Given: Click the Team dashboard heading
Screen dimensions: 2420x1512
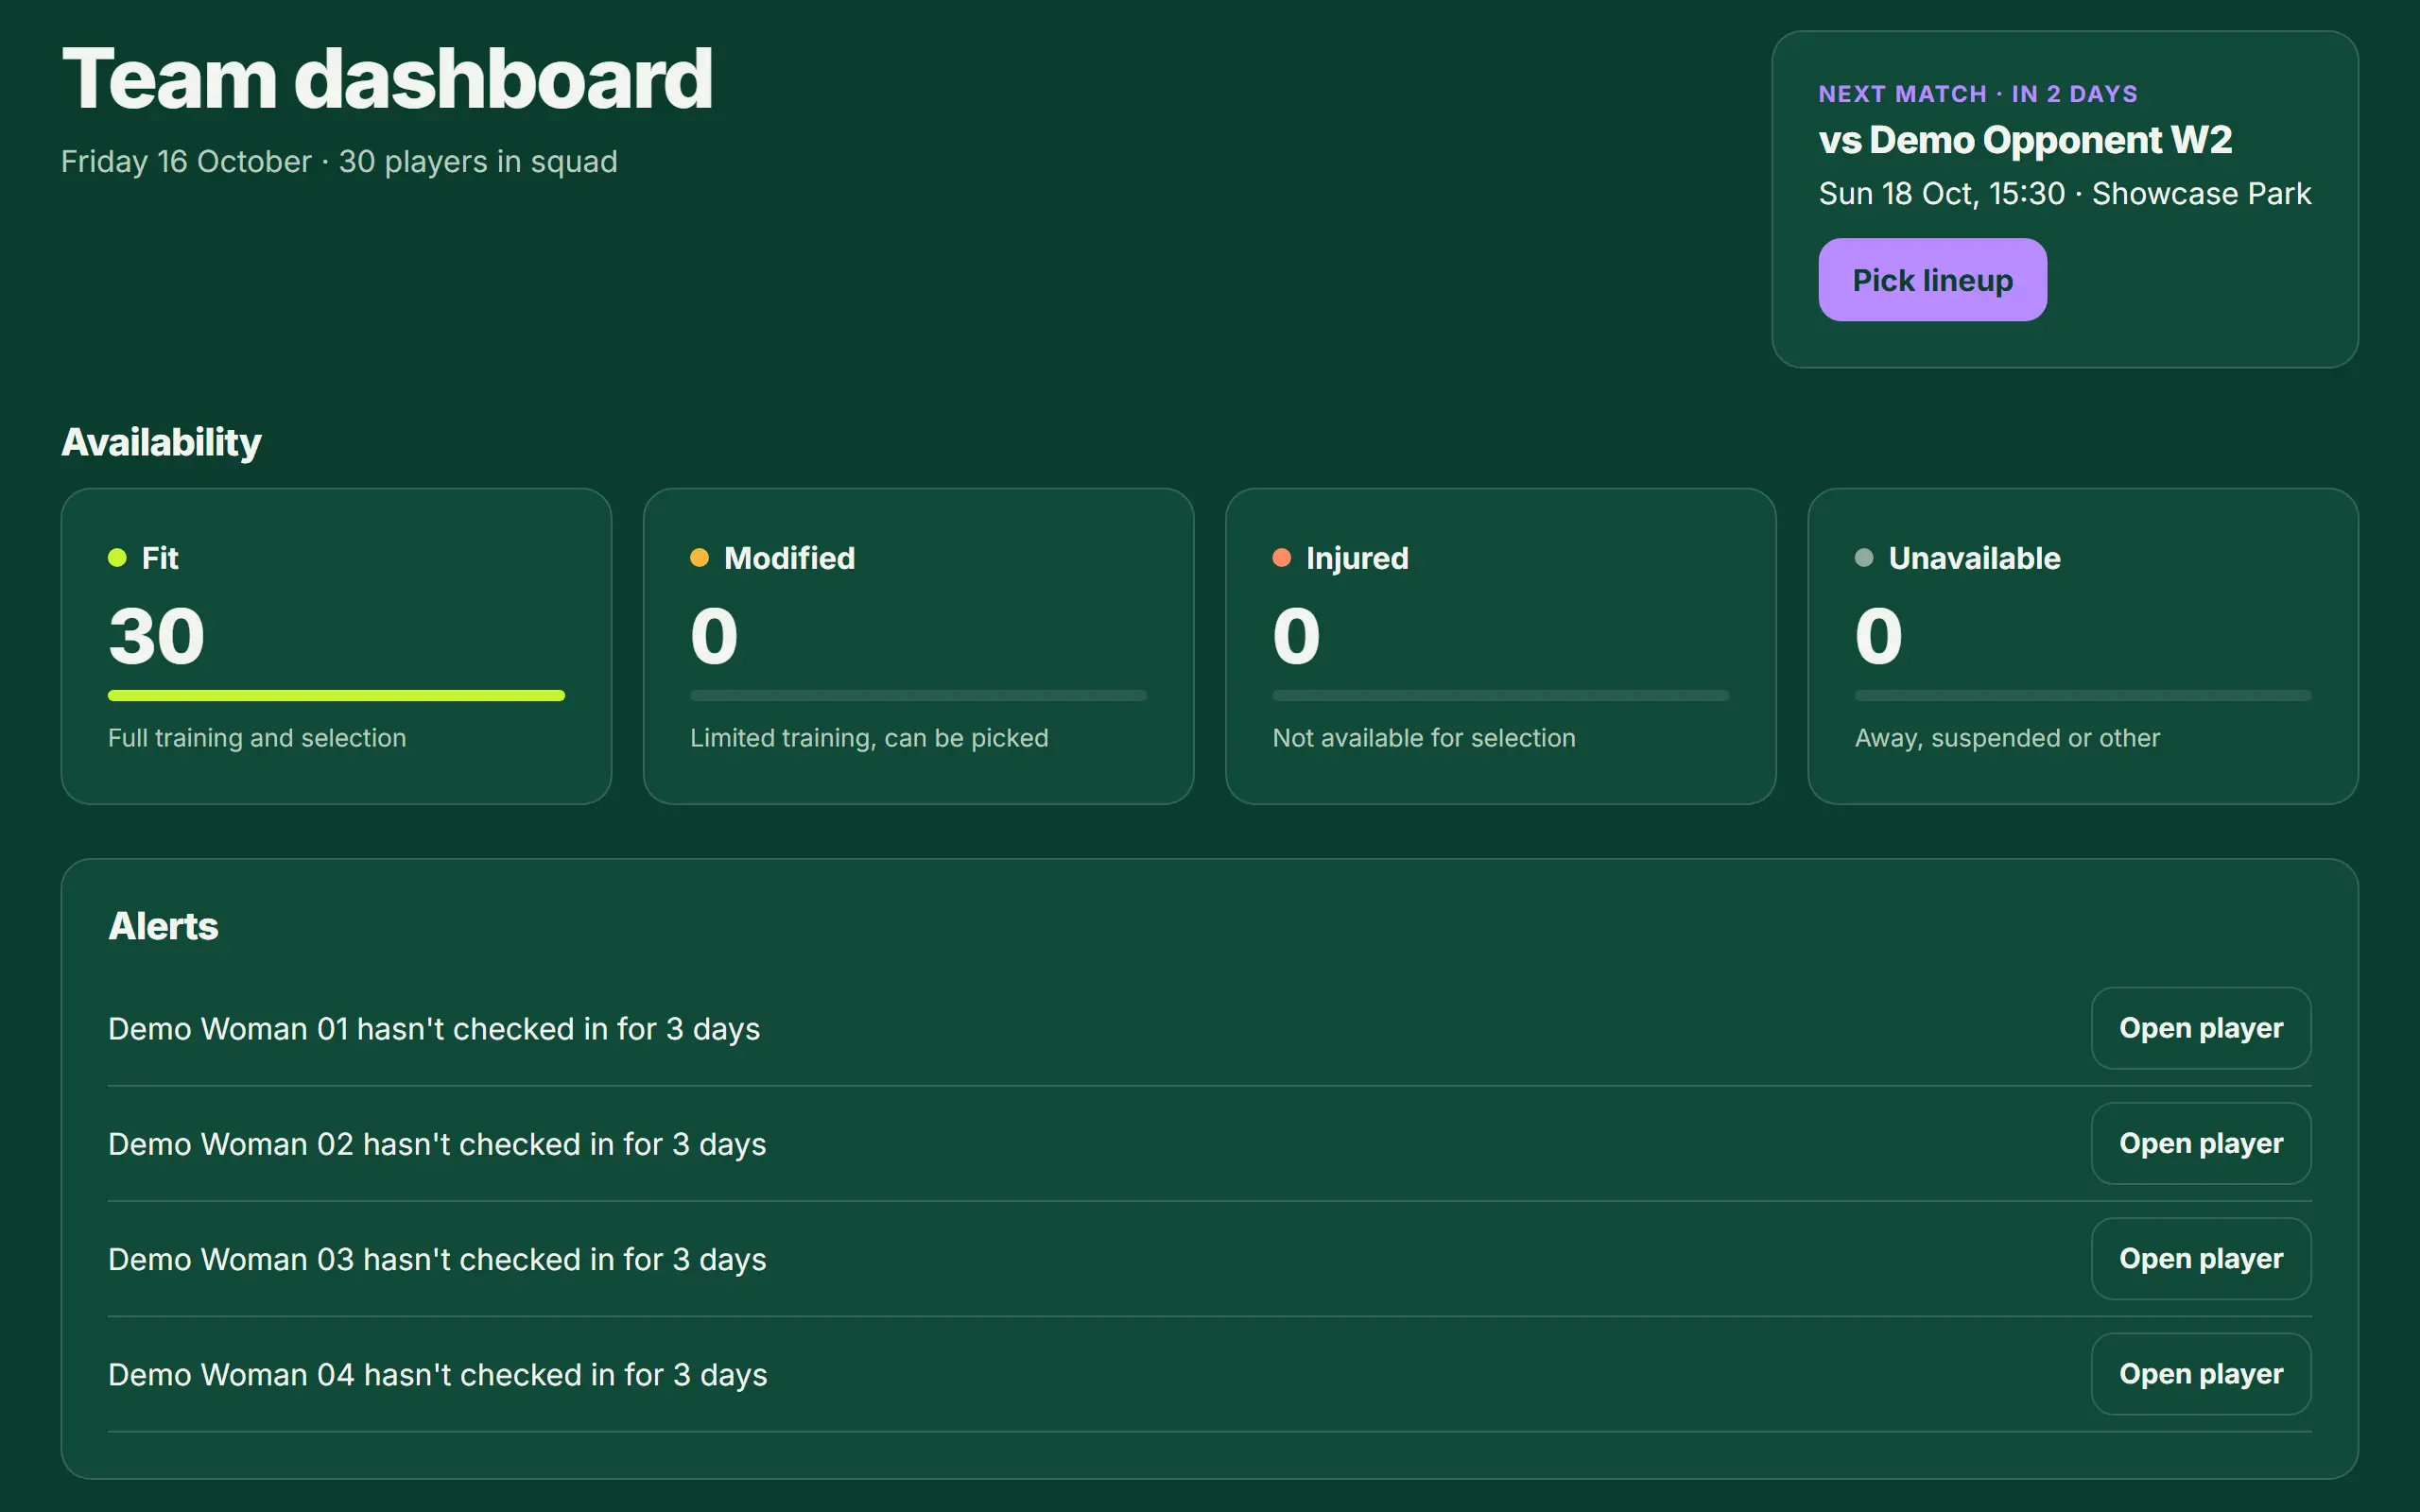Looking at the screenshot, I should point(387,78).
